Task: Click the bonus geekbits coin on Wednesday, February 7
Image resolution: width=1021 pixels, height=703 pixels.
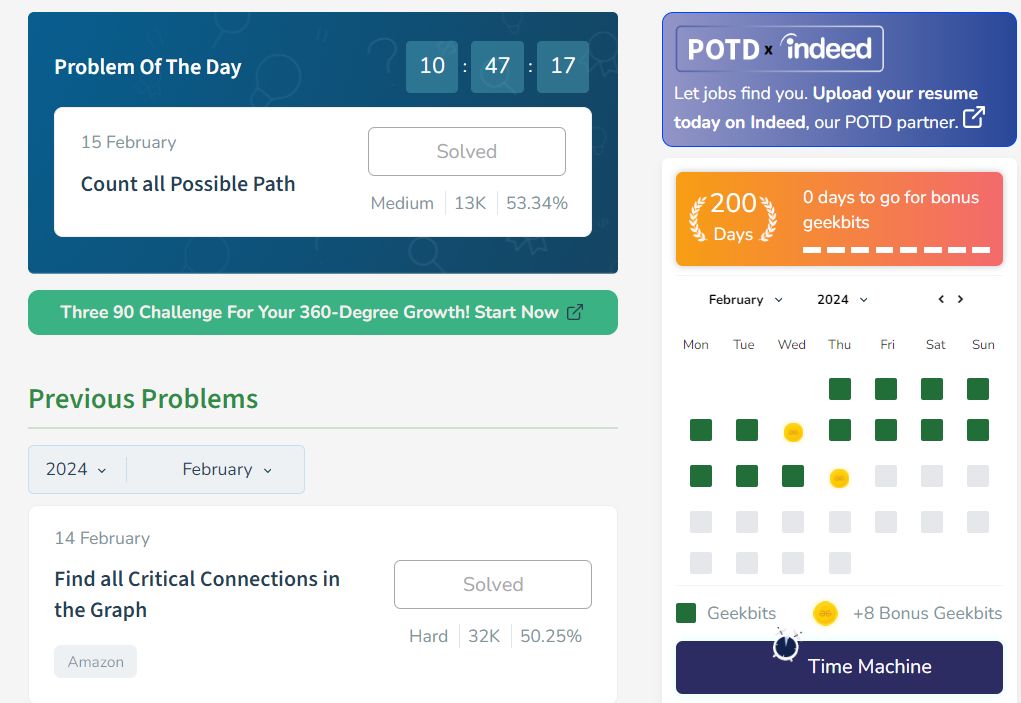Action: 793,432
